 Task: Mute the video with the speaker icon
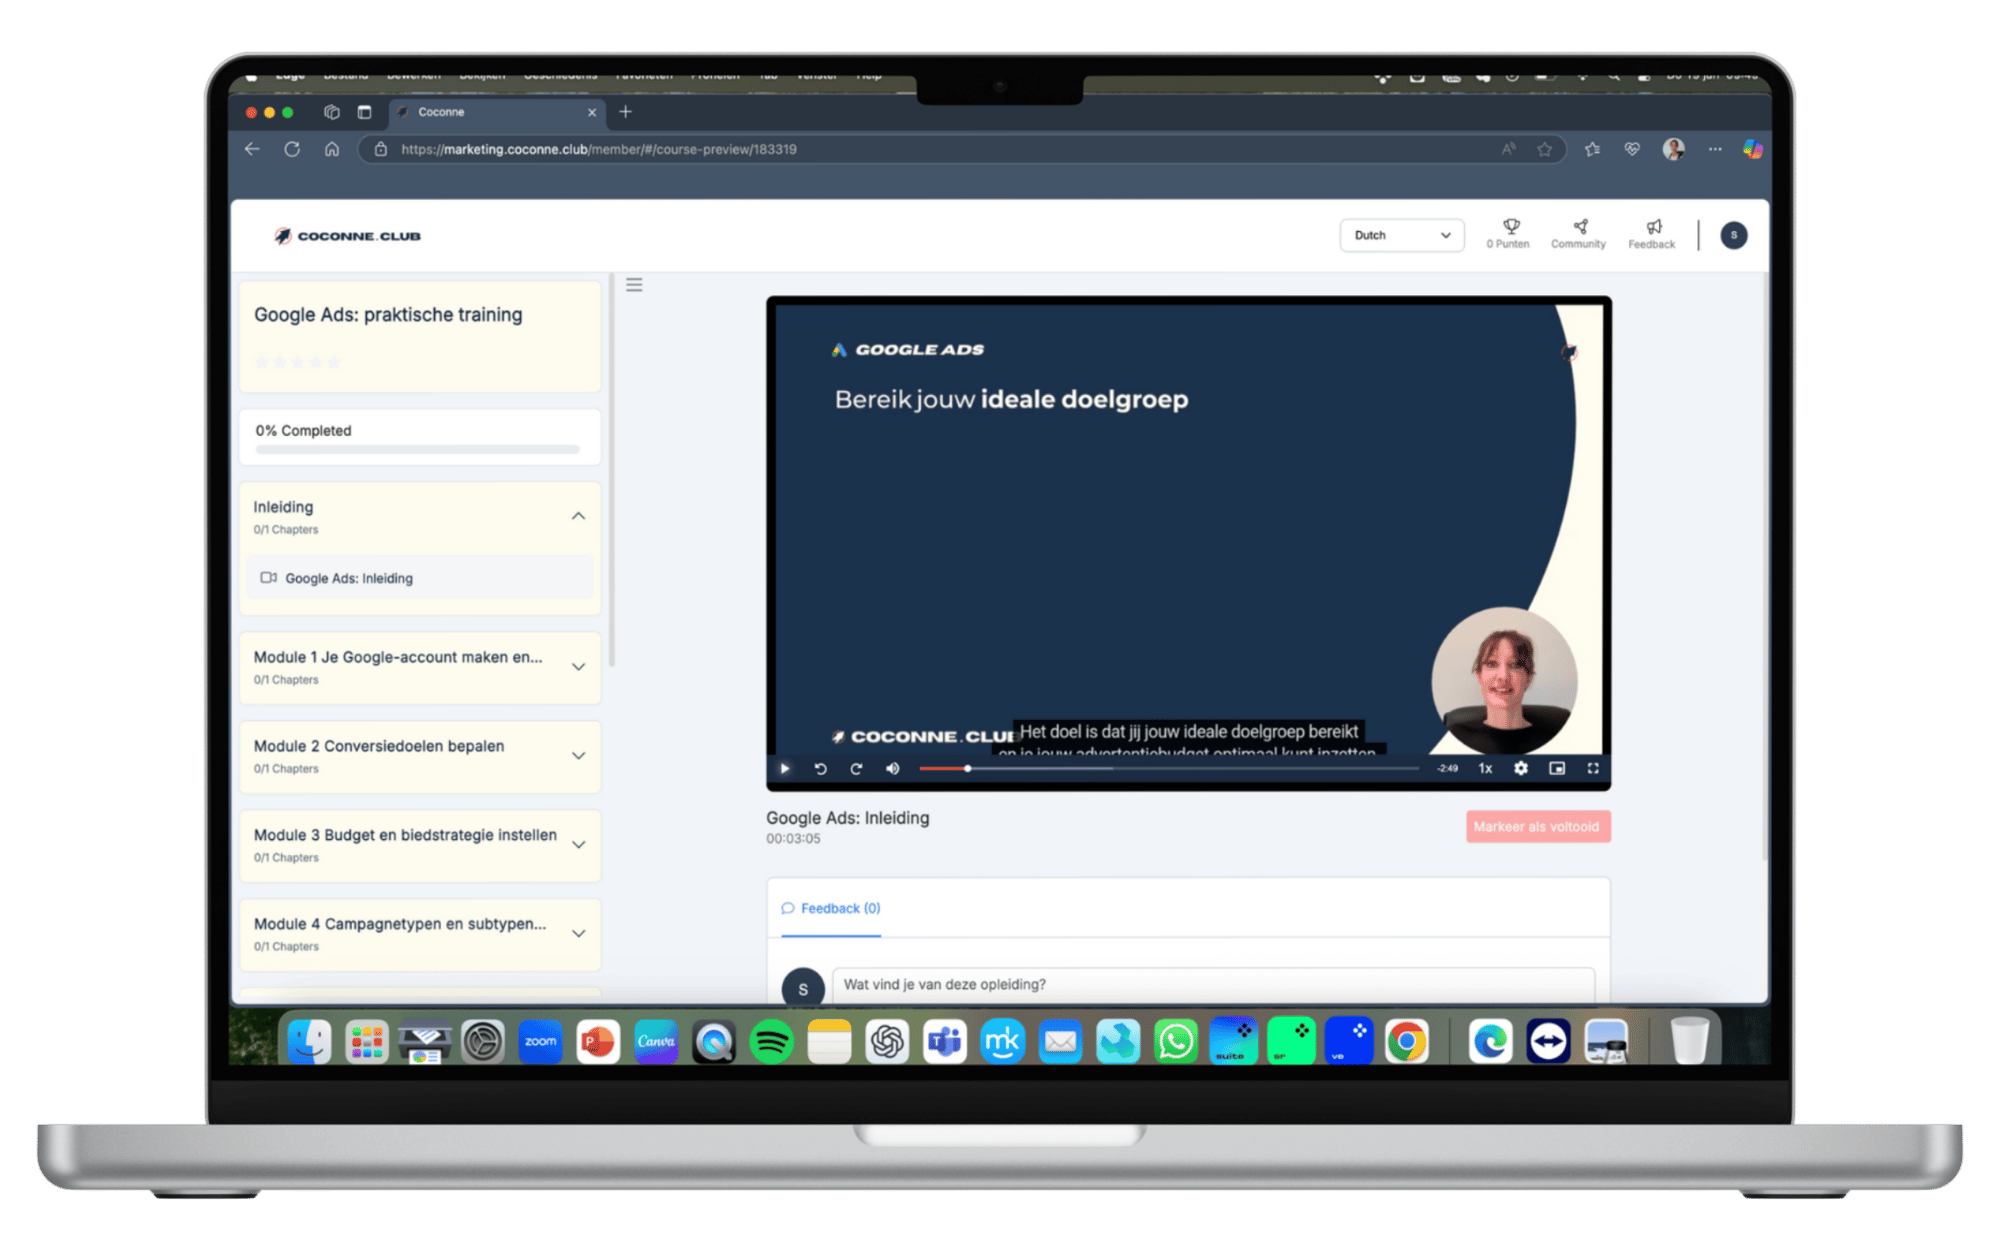point(893,768)
